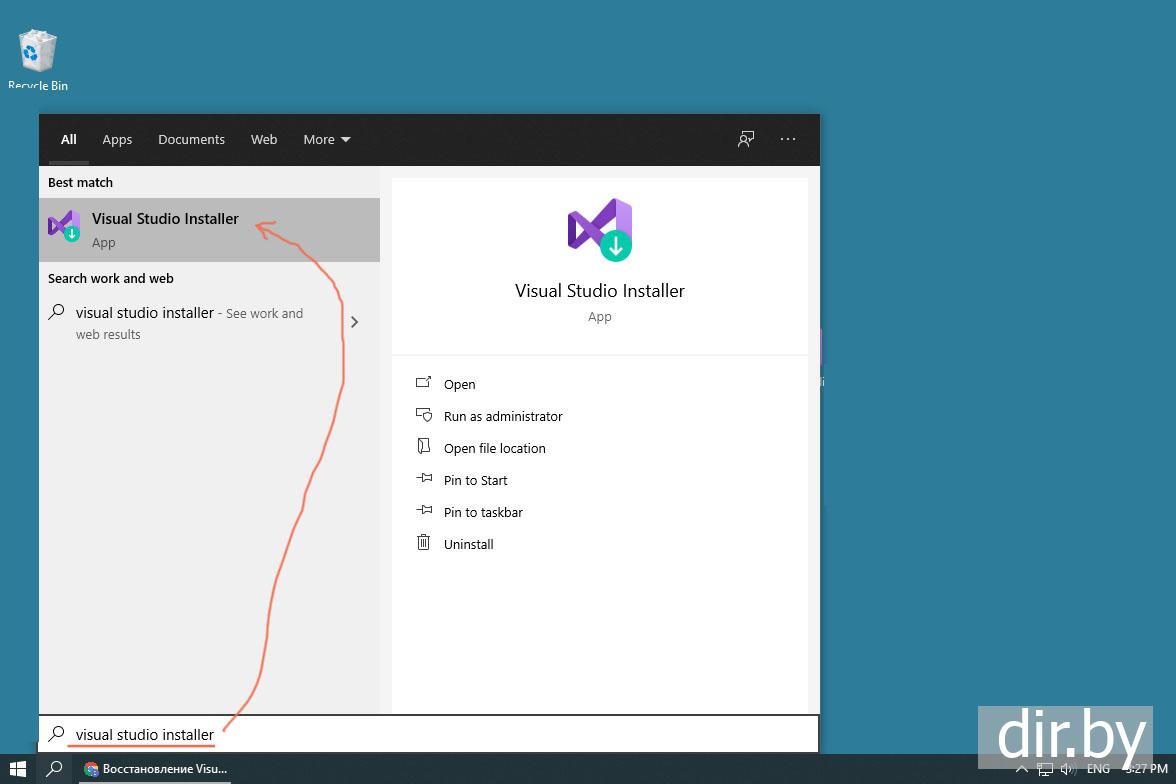Expand the More filter dropdown
1176x784 pixels.
coord(326,140)
